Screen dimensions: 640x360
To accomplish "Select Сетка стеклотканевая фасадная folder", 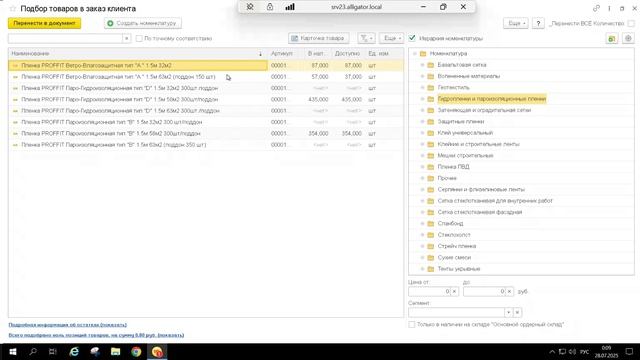I will point(480,212).
